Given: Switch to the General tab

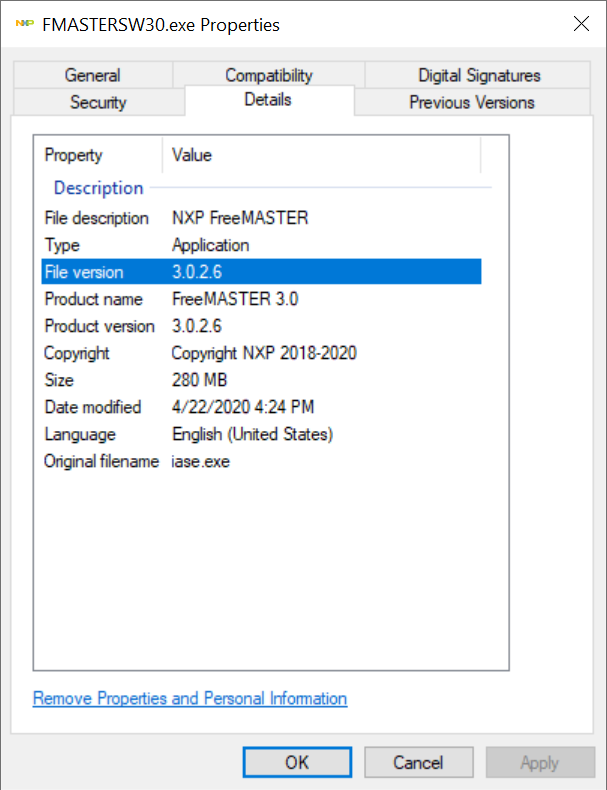Looking at the screenshot, I should [x=92, y=75].
